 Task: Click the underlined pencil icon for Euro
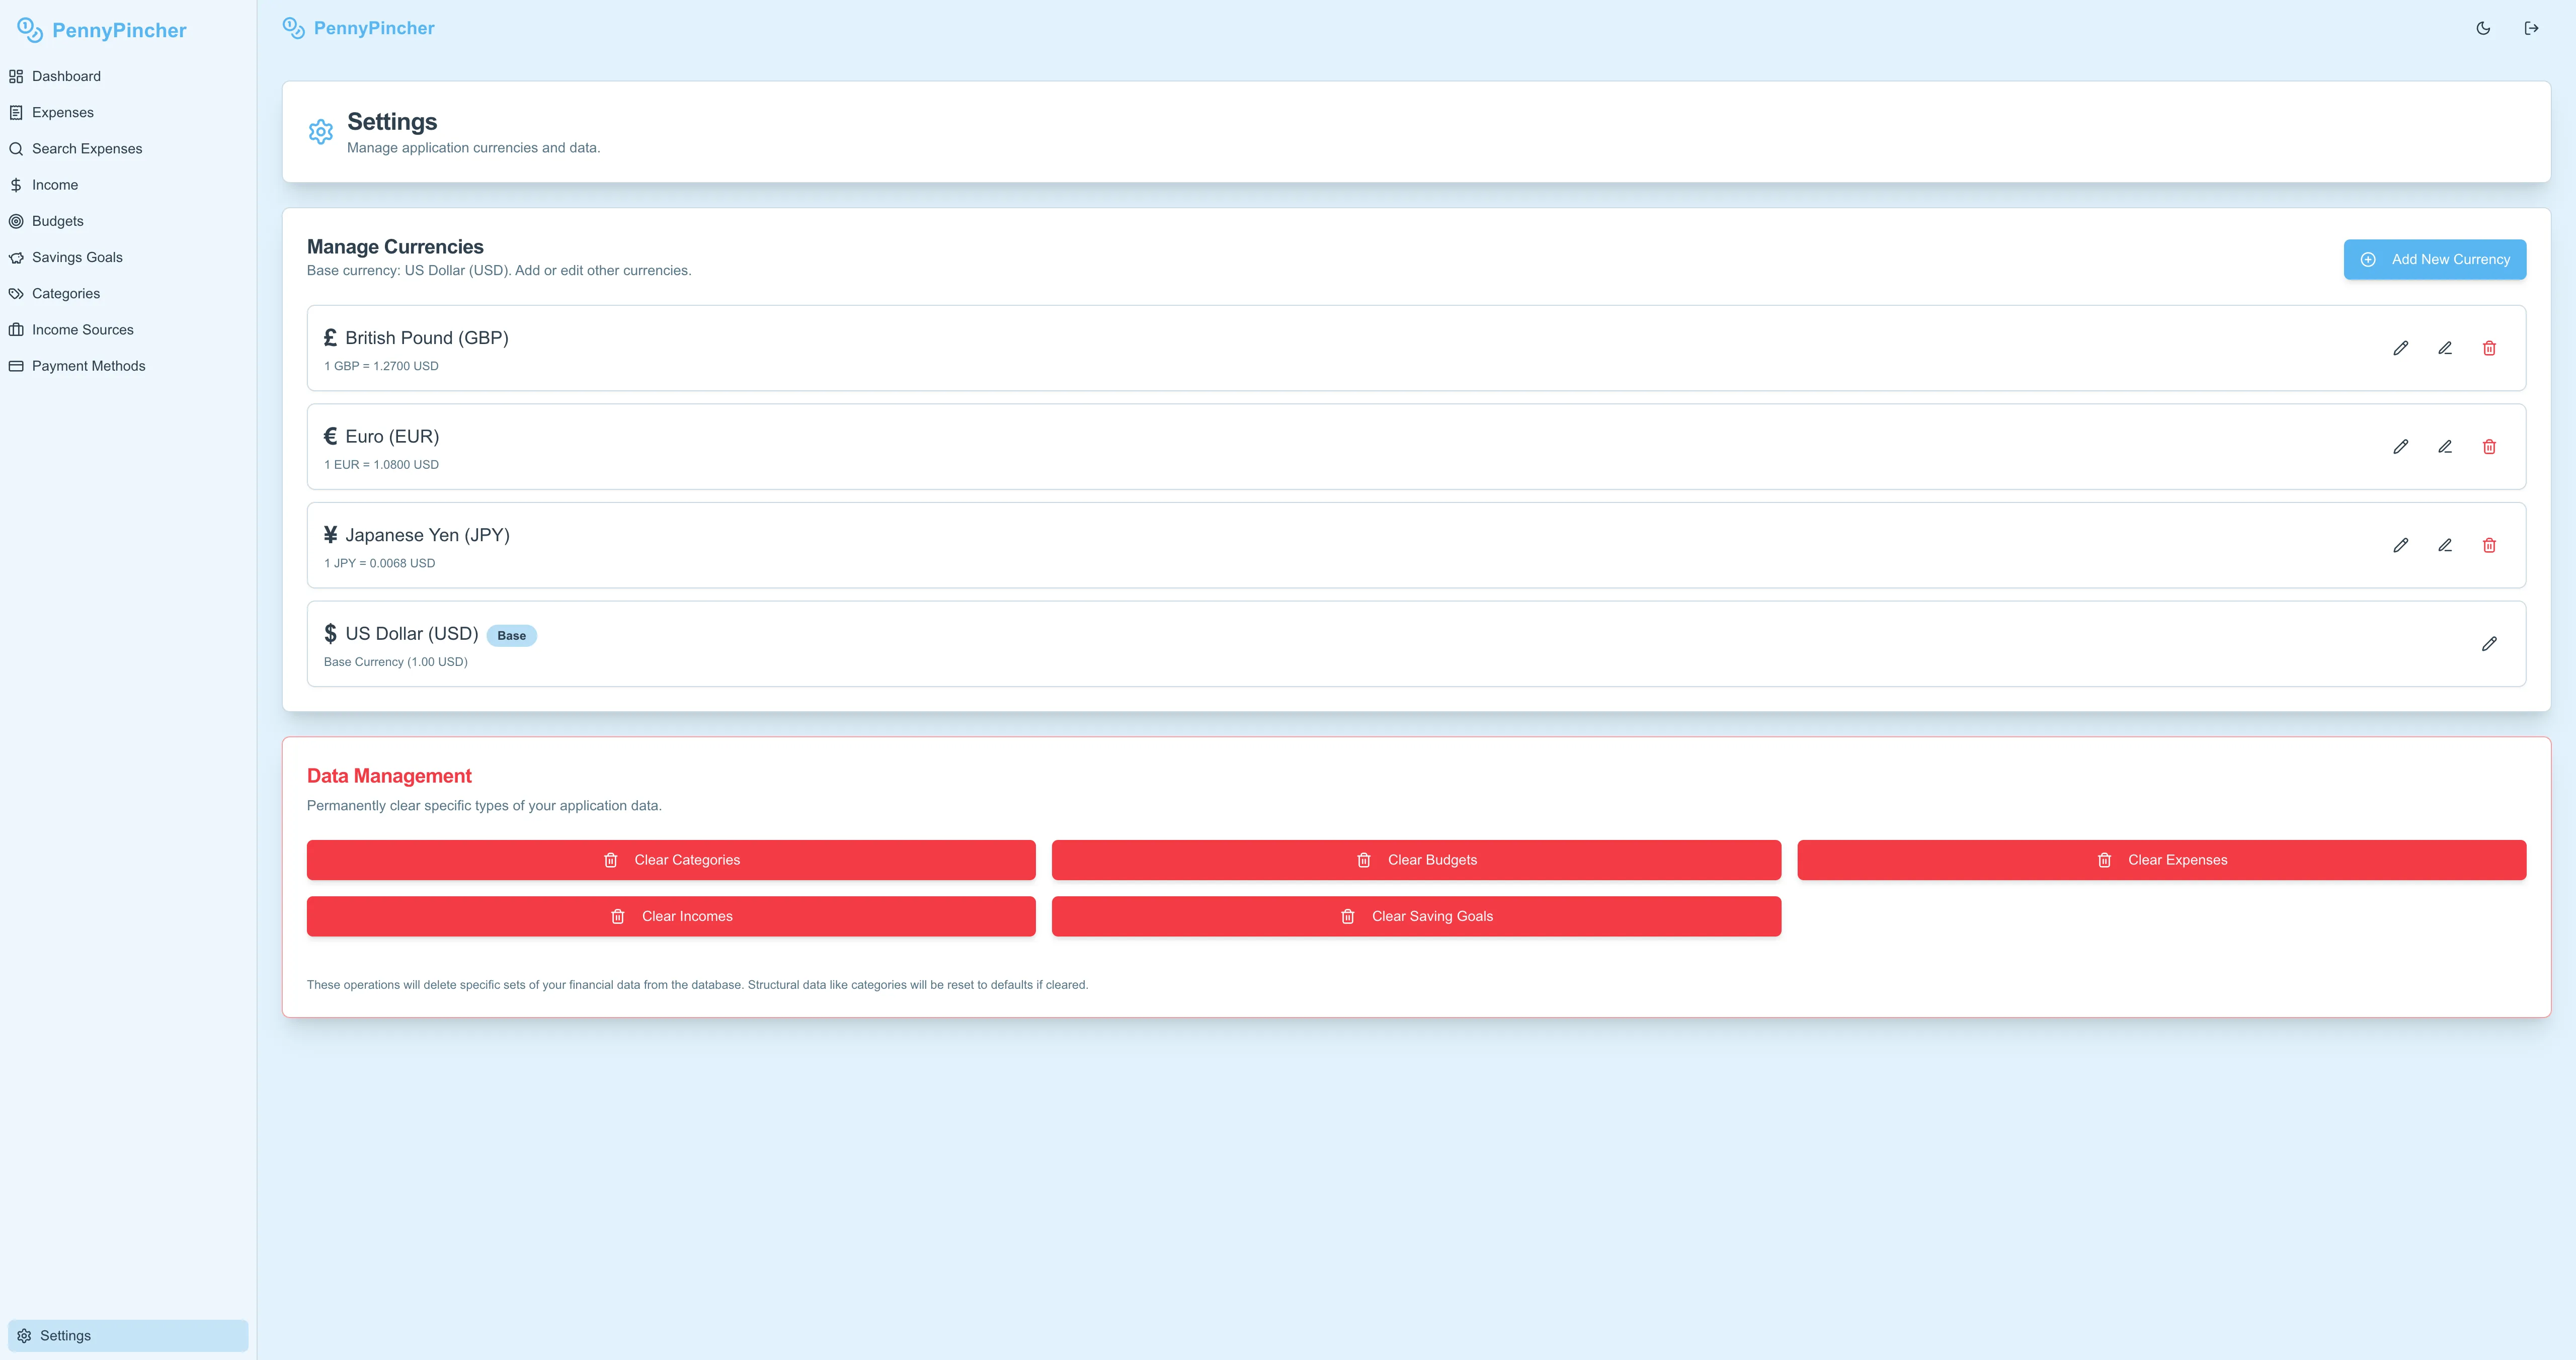[x=2445, y=447]
